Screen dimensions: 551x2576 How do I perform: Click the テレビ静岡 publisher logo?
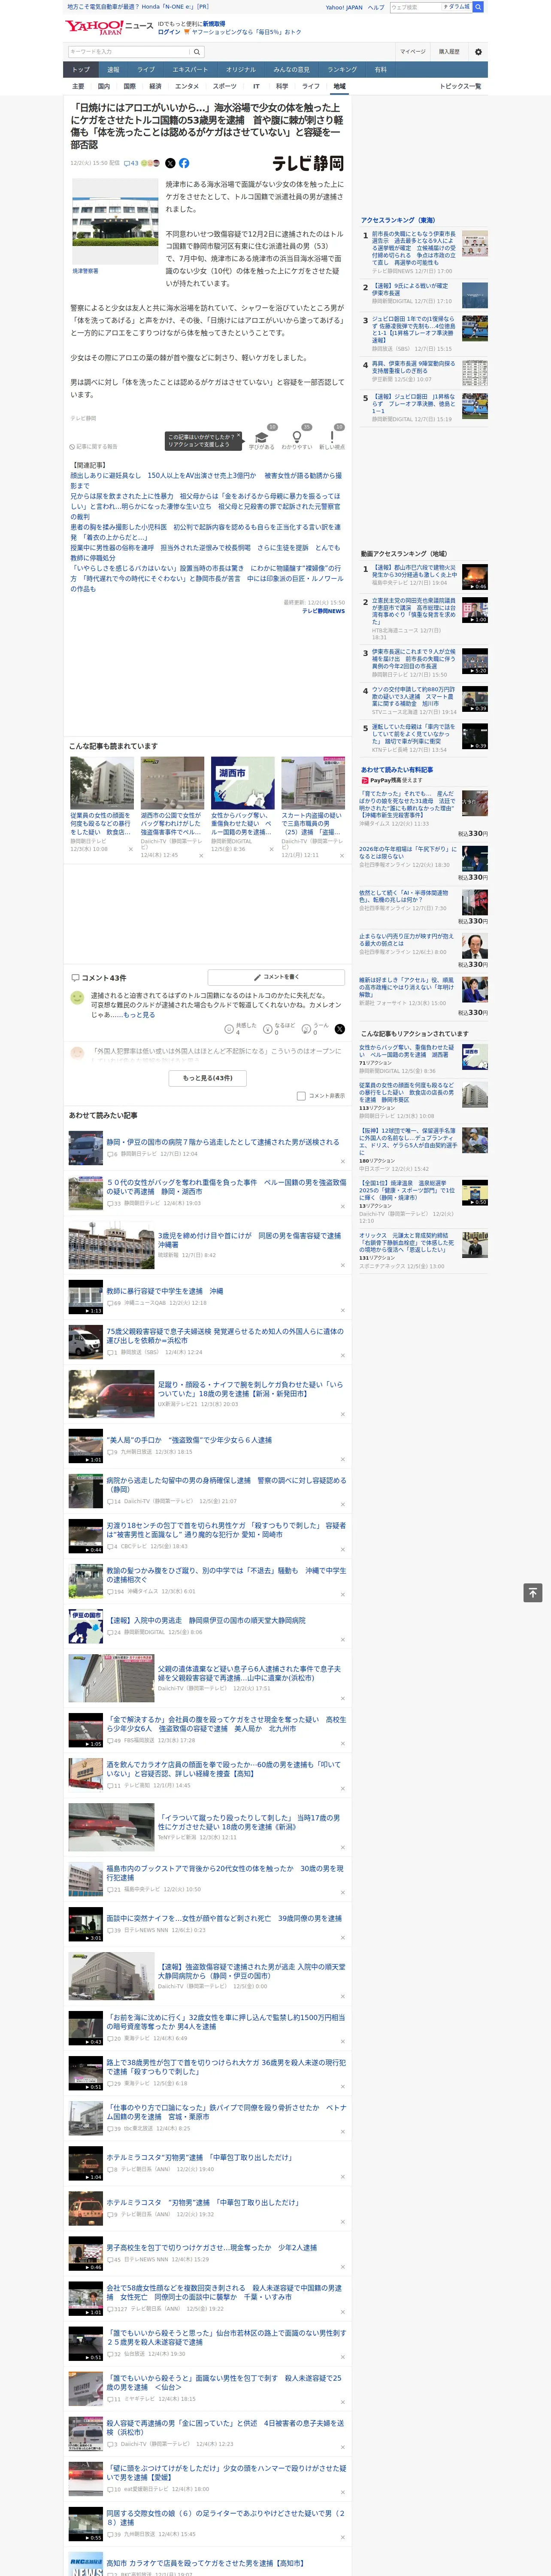(x=308, y=163)
